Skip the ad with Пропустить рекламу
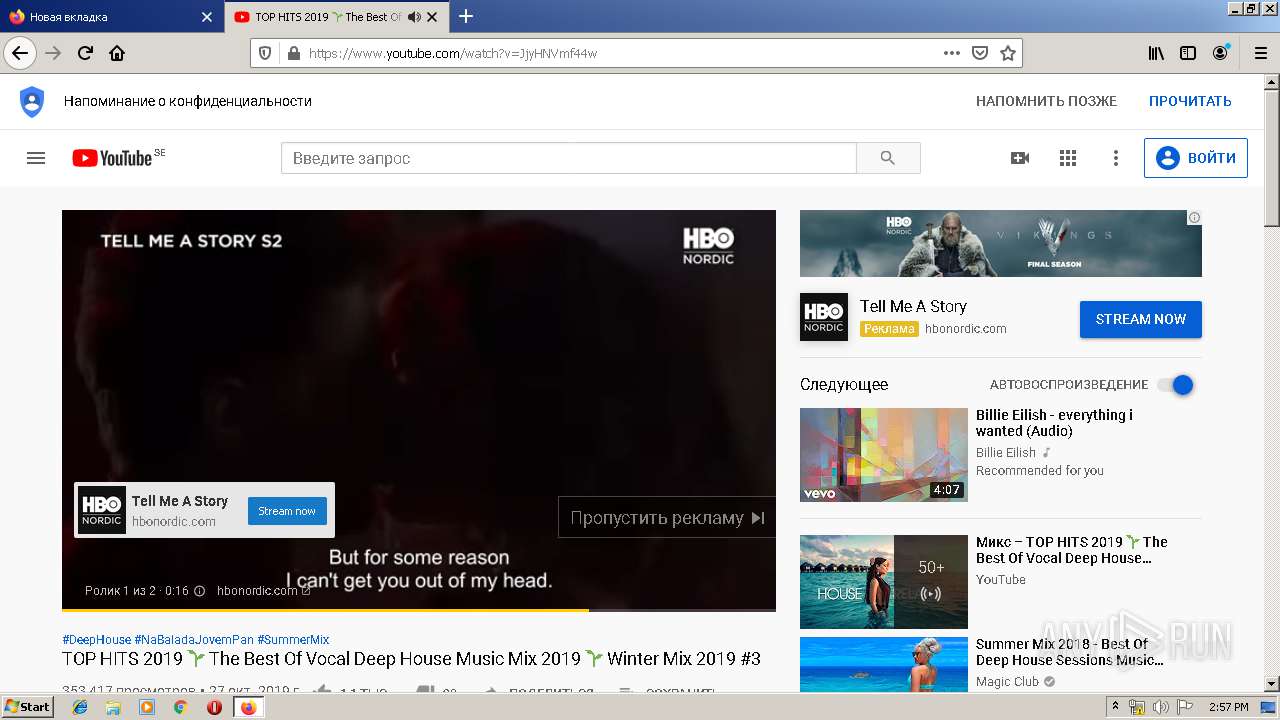 pos(667,518)
